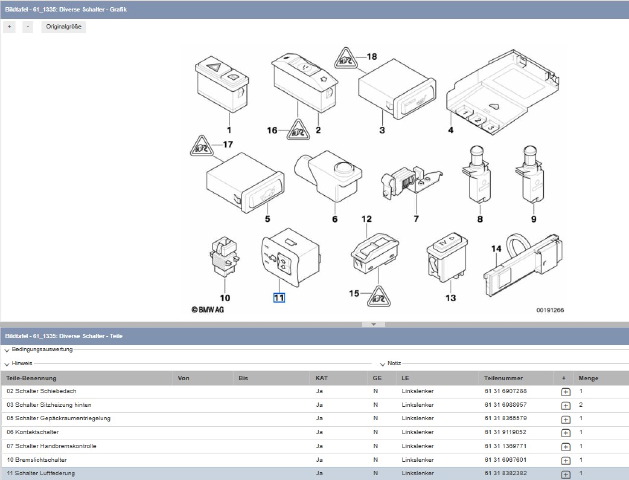This screenshot has width=629, height=480.
Task: Collapse graphic panel via splitter arrow
Action: click(373, 324)
